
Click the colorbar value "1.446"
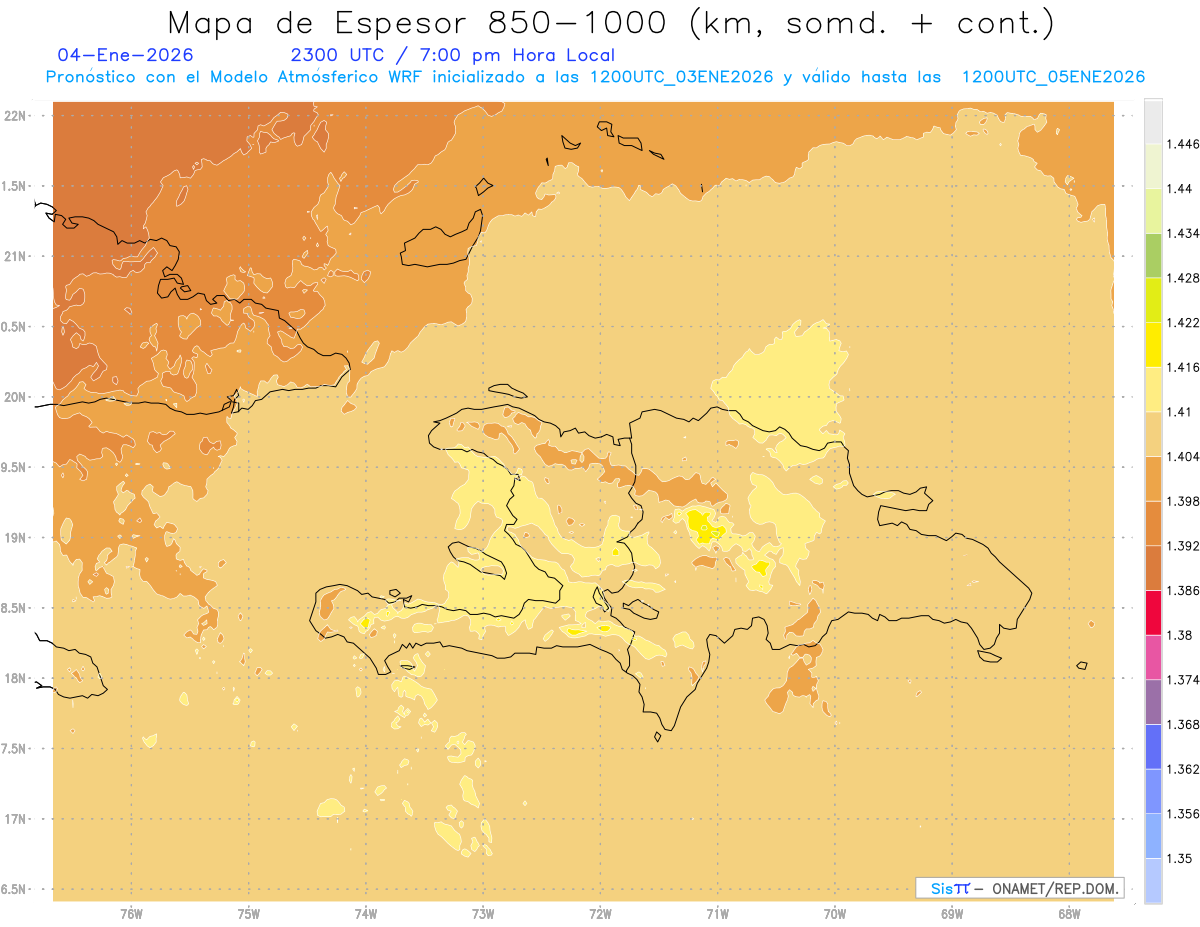click(x=1183, y=144)
